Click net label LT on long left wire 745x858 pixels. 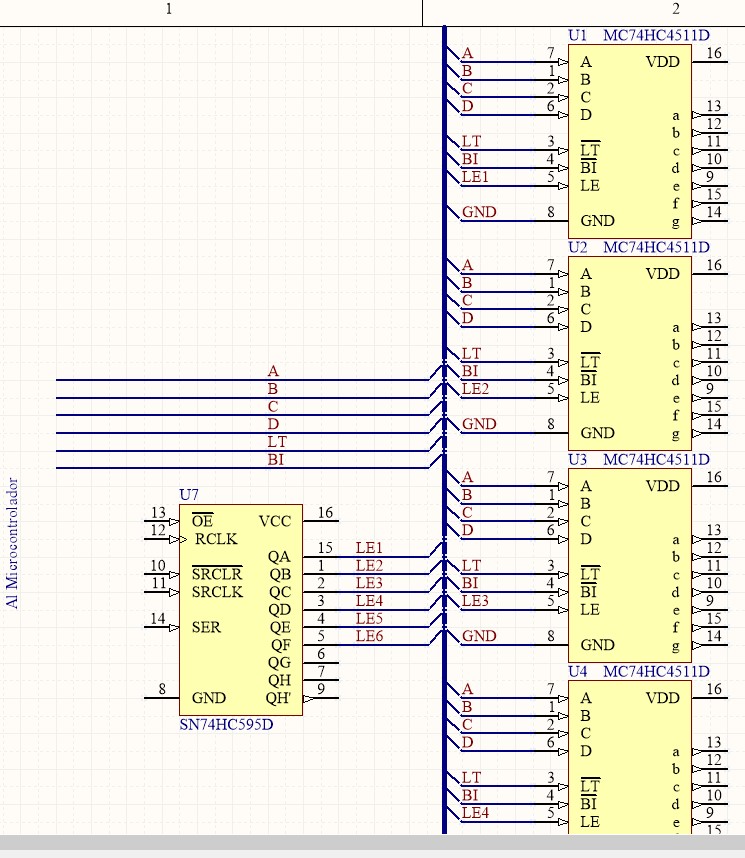tap(277, 442)
